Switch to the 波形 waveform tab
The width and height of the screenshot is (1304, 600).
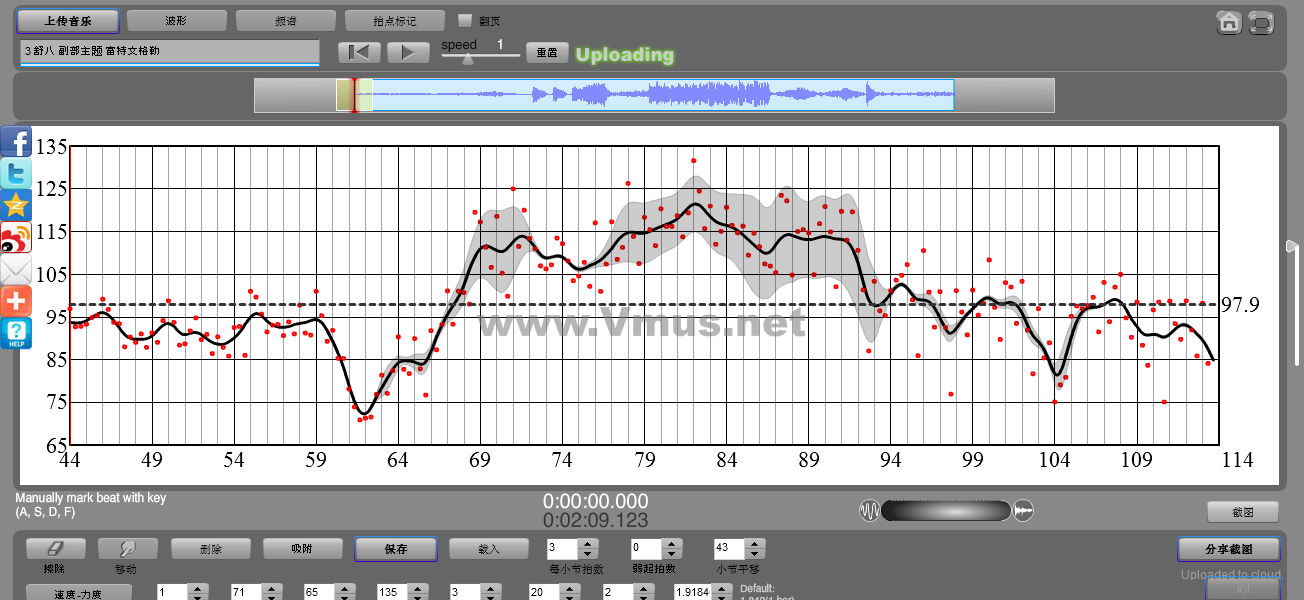[176, 20]
